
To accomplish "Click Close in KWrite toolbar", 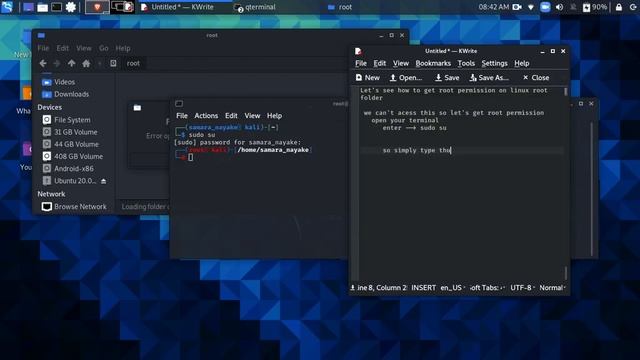I will [x=536, y=78].
